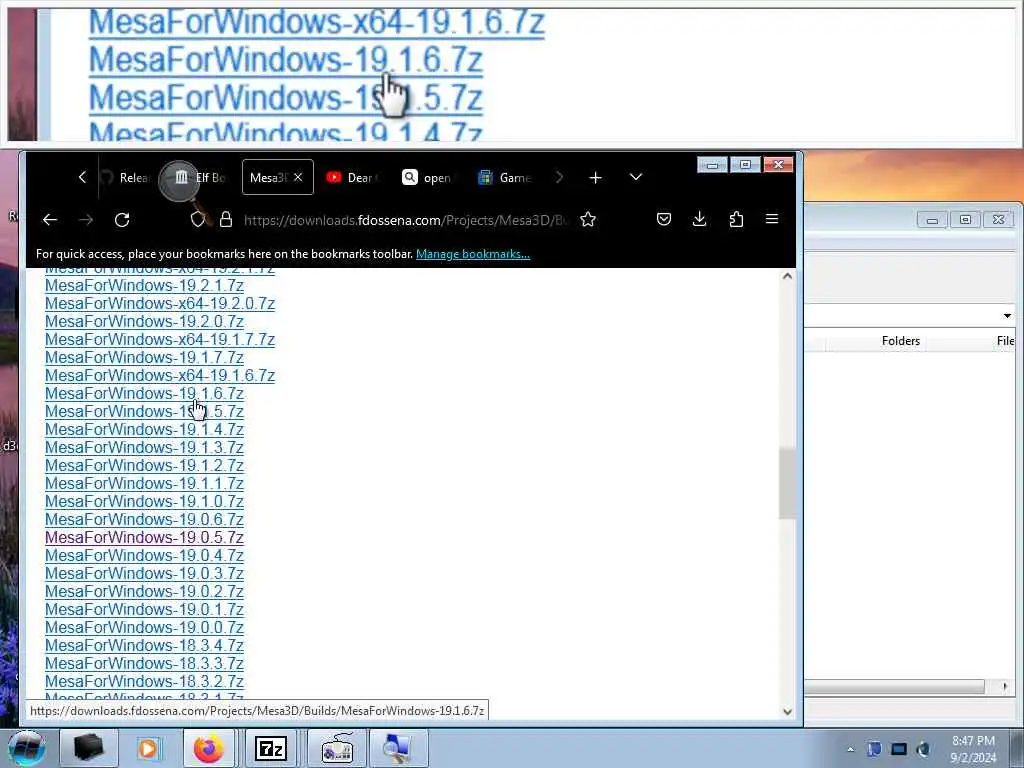This screenshot has height=768, width=1024.
Task: Click the MesaForWindows-19.0.0.7z link
Action: pyautogui.click(x=144, y=628)
